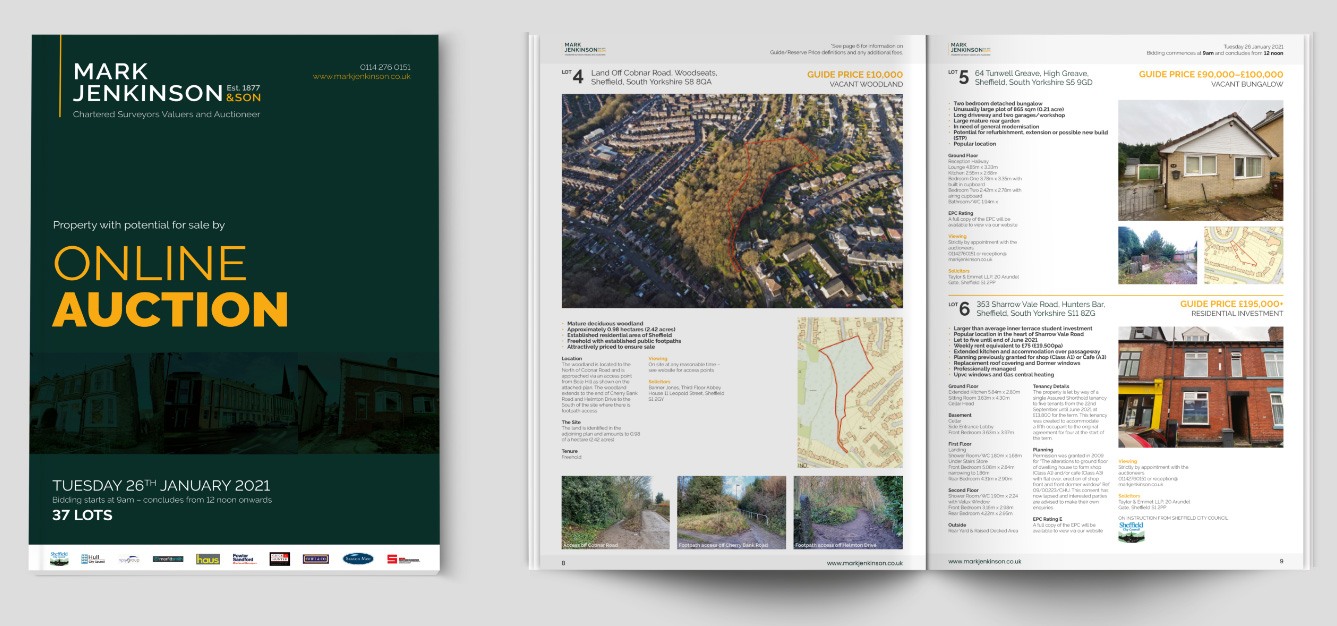Click the Lot 5 location map thumbnail

coord(1243,255)
